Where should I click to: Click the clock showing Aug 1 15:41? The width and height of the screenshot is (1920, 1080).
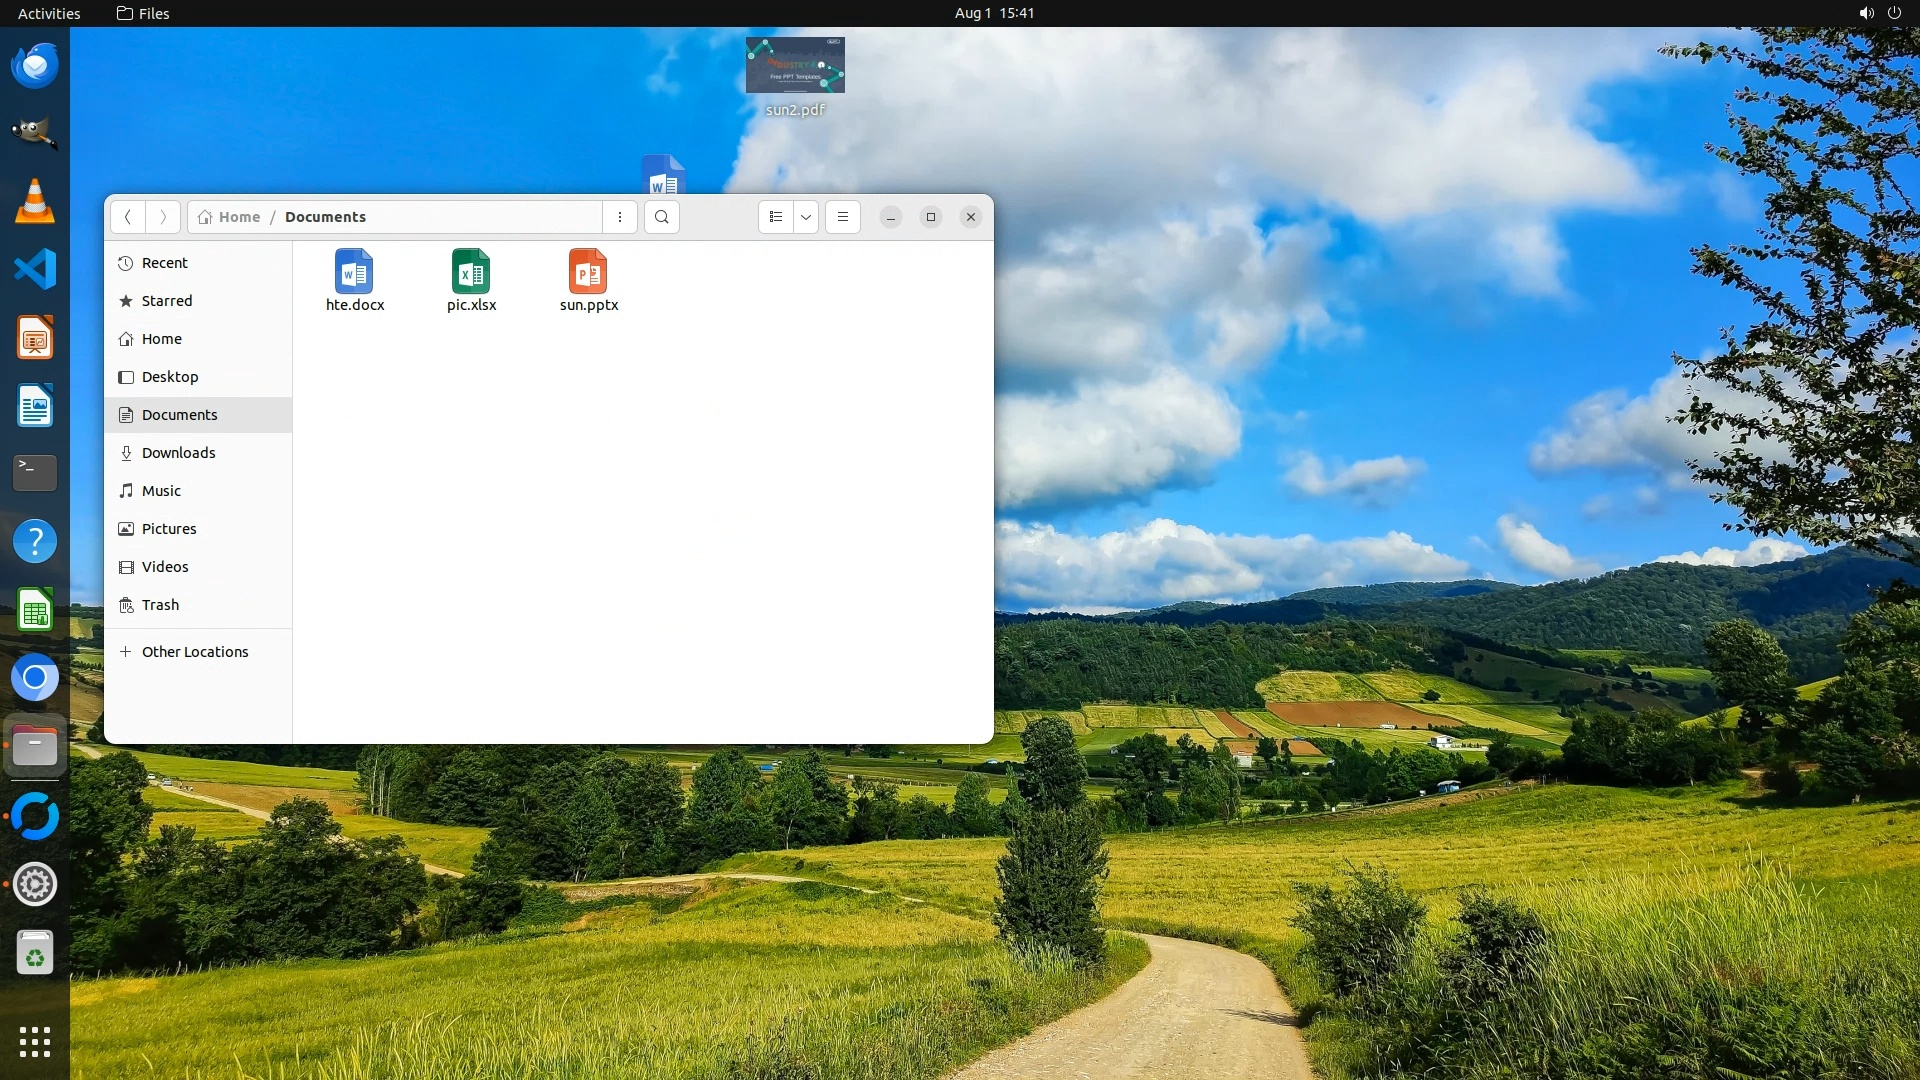point(994,13)
